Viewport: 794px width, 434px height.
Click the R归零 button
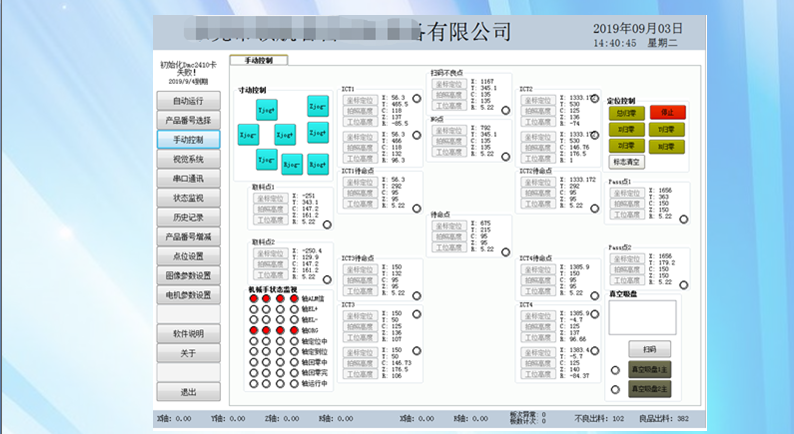666,146
